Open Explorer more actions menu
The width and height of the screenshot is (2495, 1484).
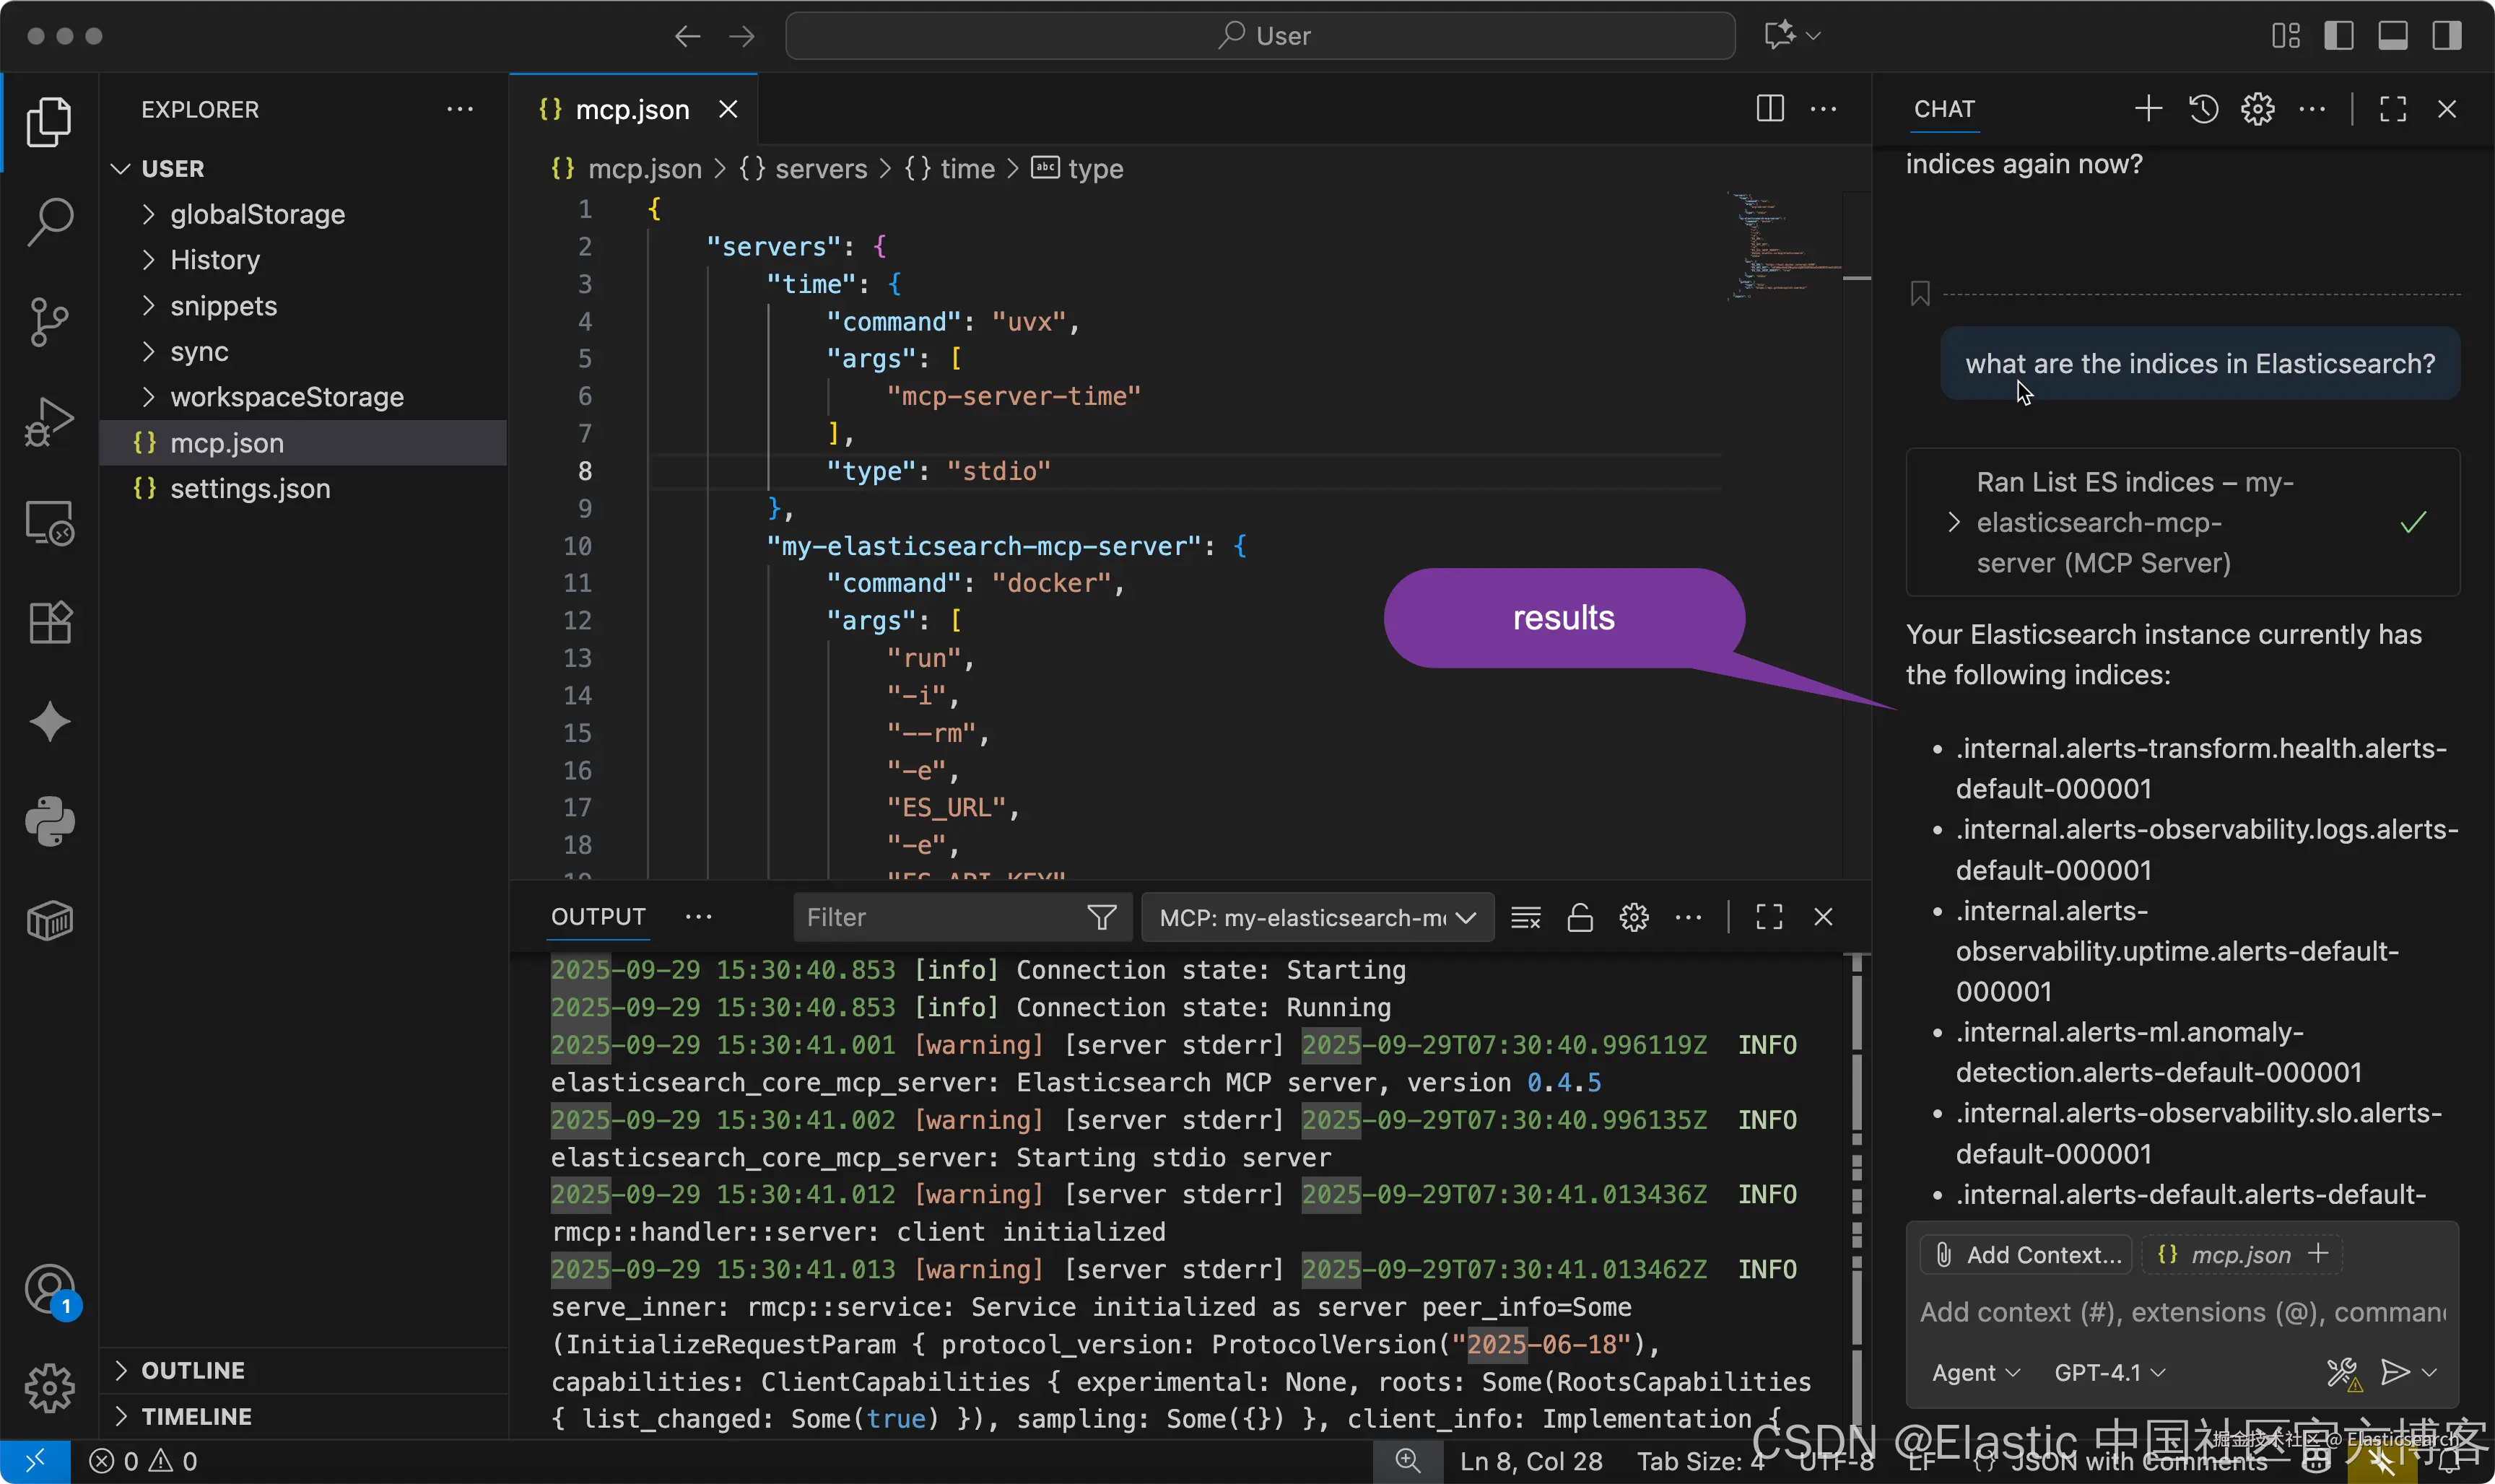(460, 109)
